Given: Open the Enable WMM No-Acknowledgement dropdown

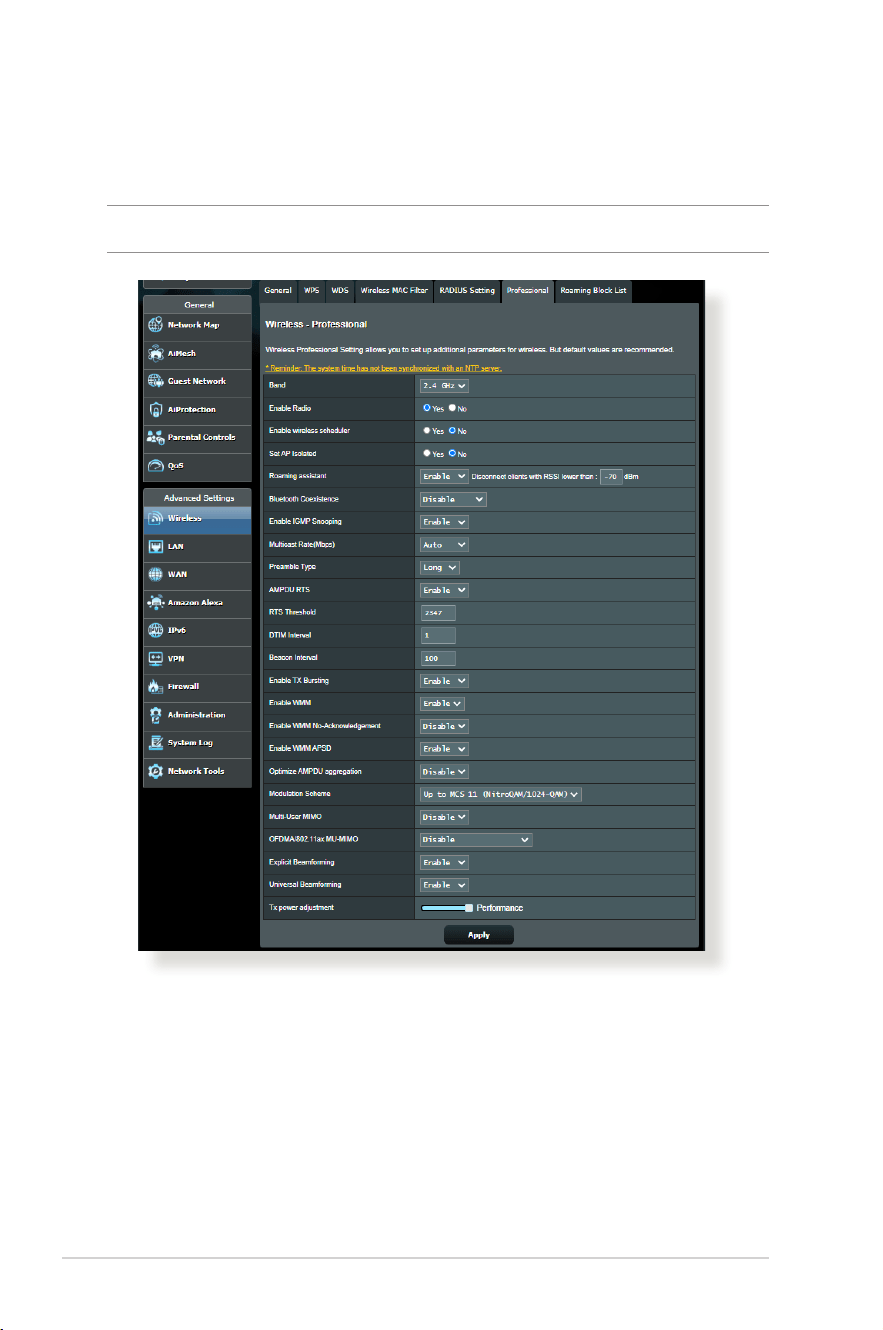Looking at the screenshot, I should pos(444,726).
